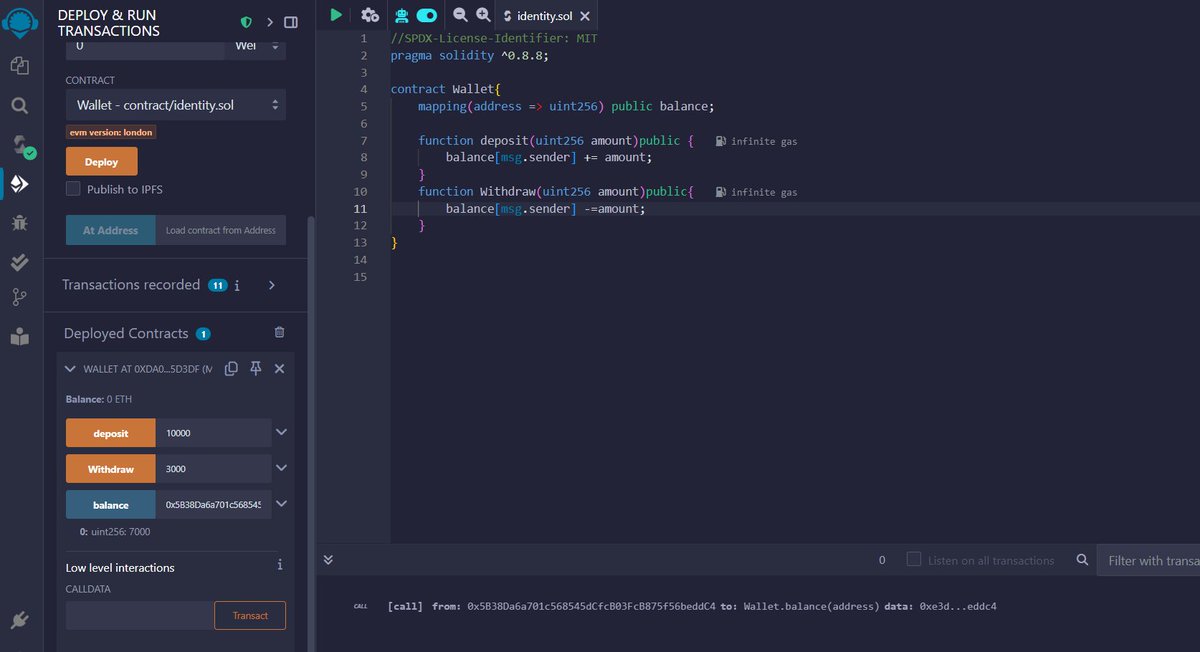Image resolution: width=1200 pixels, height=652 pixels.
Task: Expand the balance function parameters chevron
Action: pyautogui.click(x=282, y=504)
